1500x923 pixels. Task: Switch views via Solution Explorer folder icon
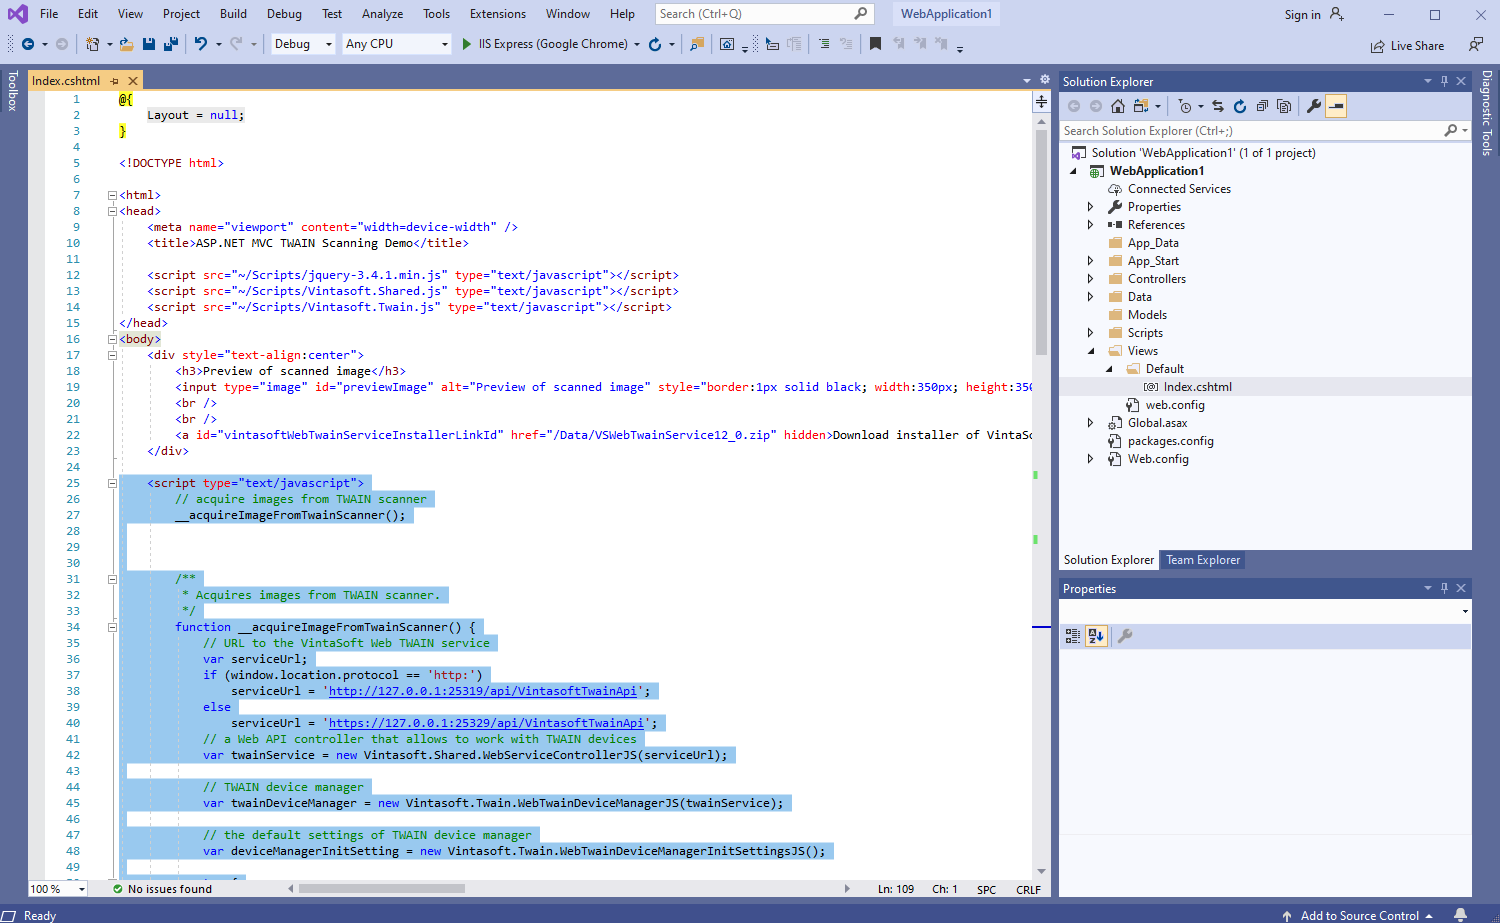pyautogui.click(x=1141, y=106)
